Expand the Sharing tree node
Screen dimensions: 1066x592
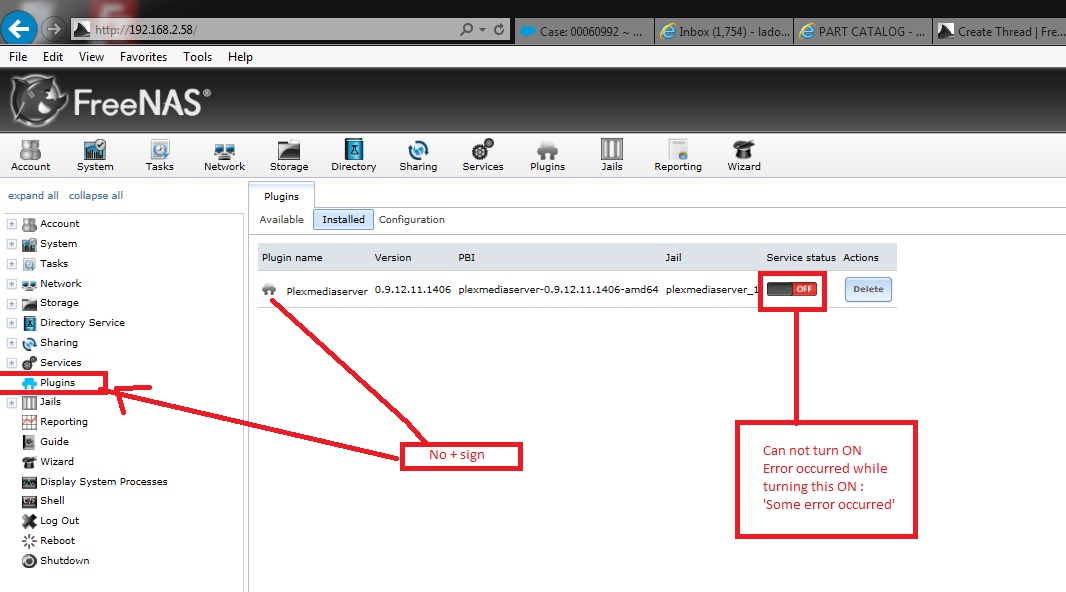12,343
